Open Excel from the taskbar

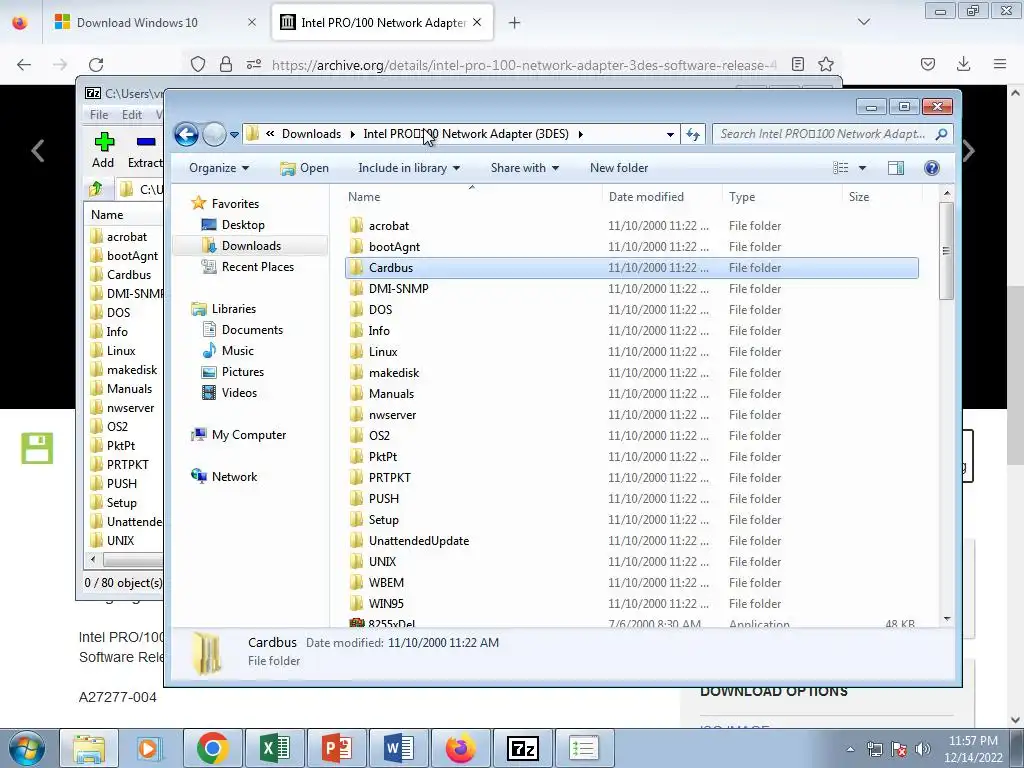coord(274,748)
